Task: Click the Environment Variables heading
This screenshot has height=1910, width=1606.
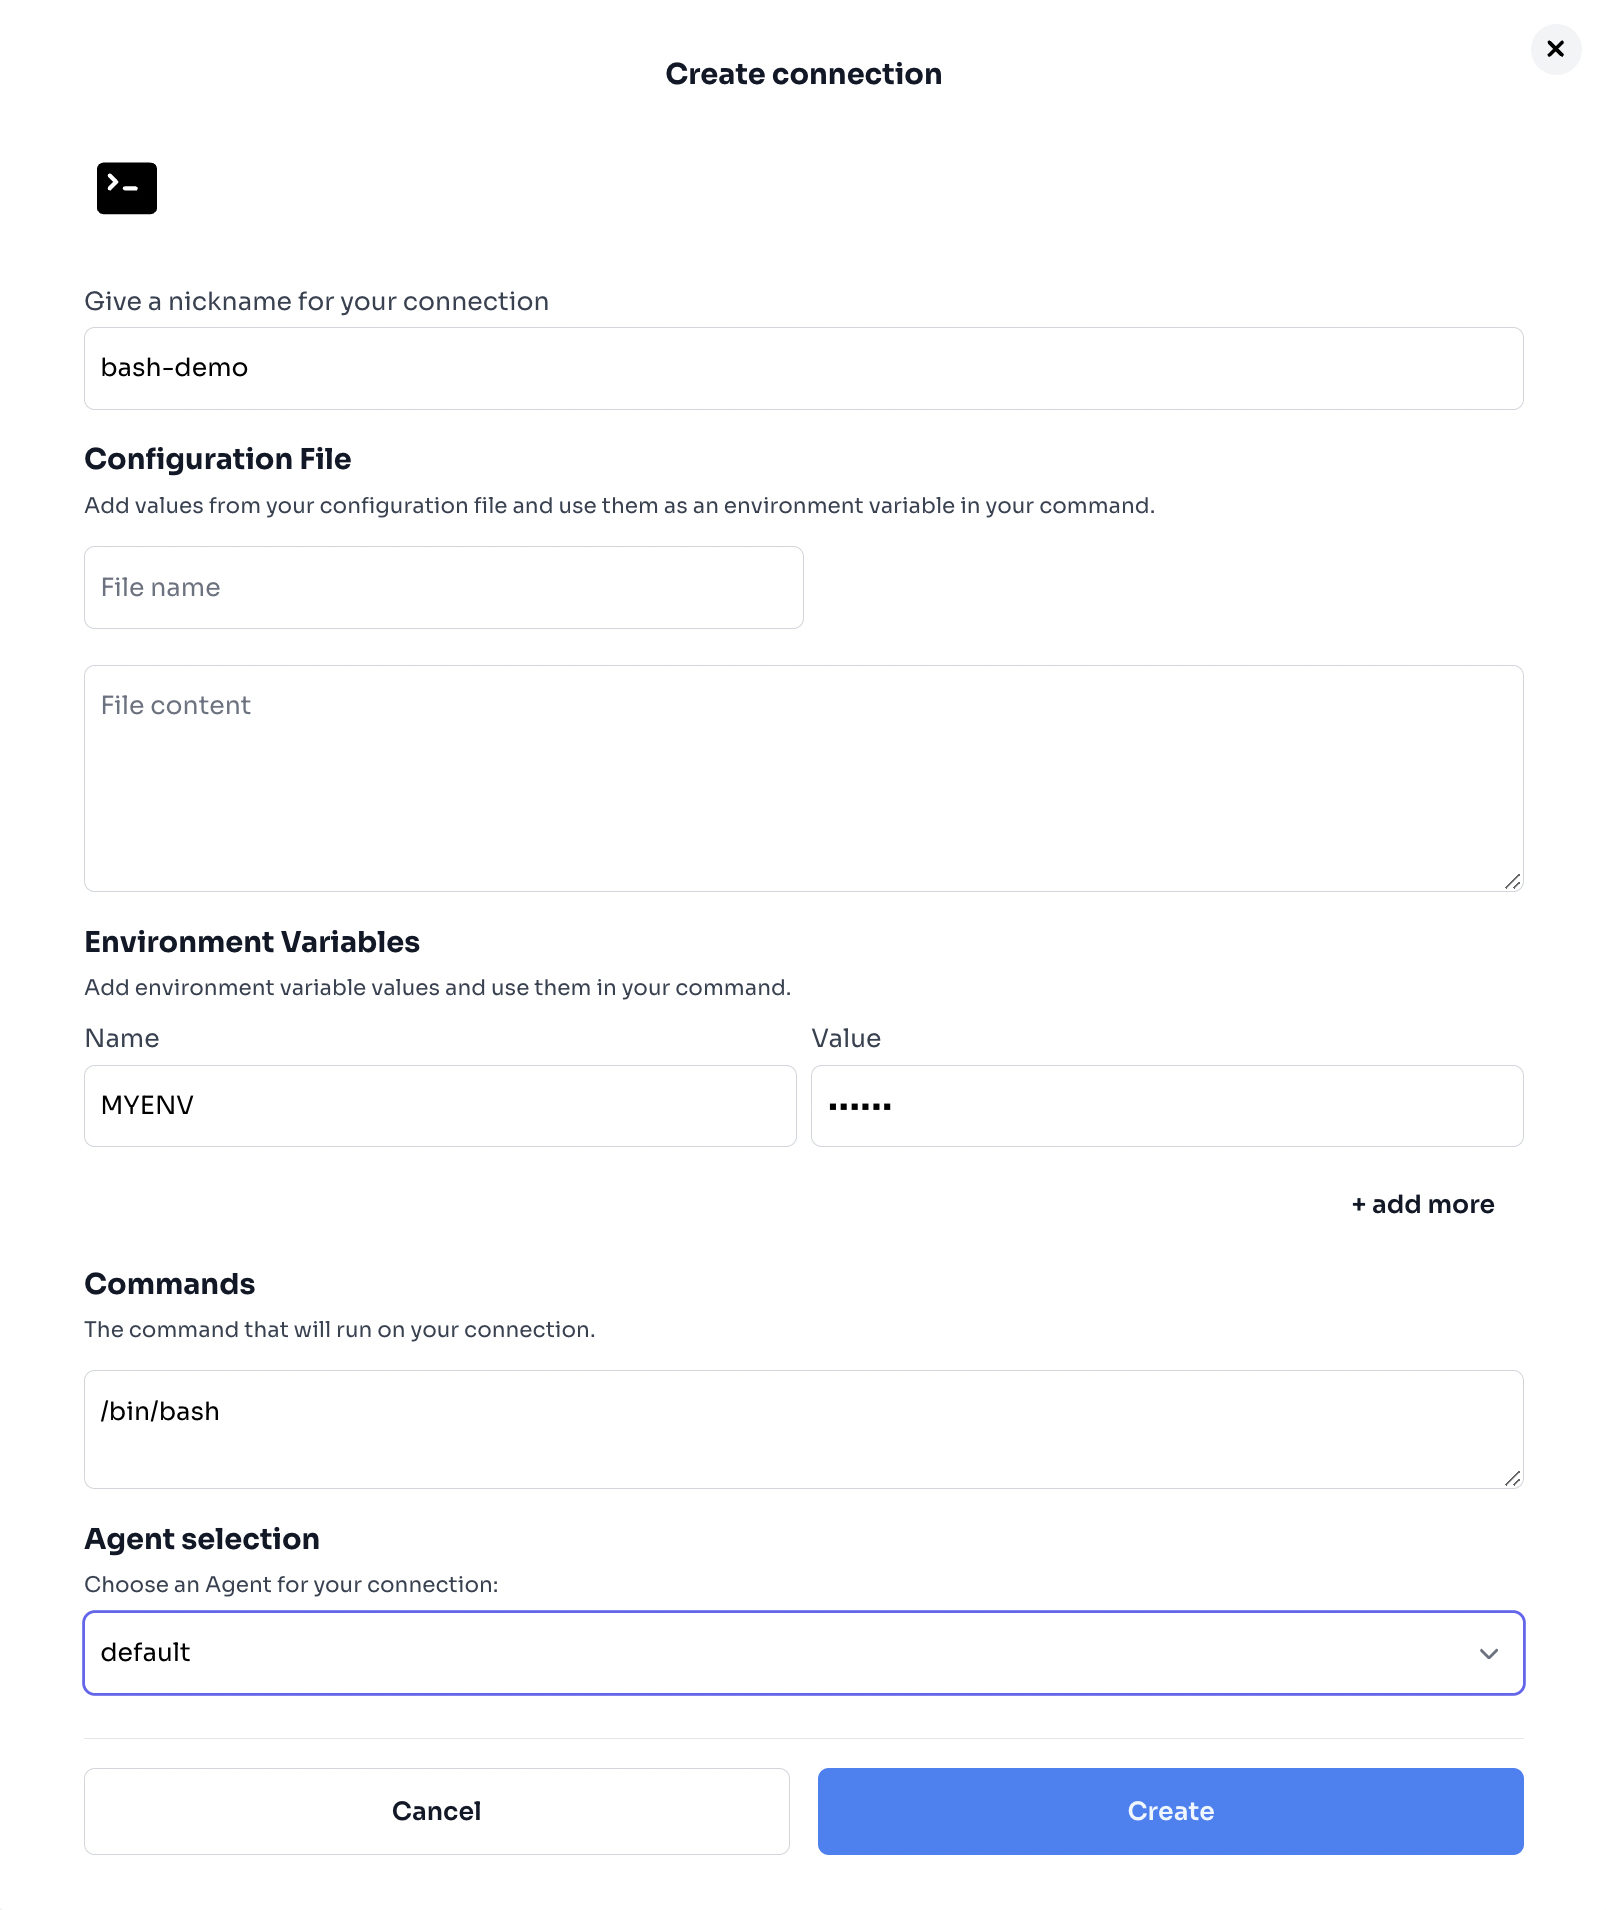Action: pos(252,942)
